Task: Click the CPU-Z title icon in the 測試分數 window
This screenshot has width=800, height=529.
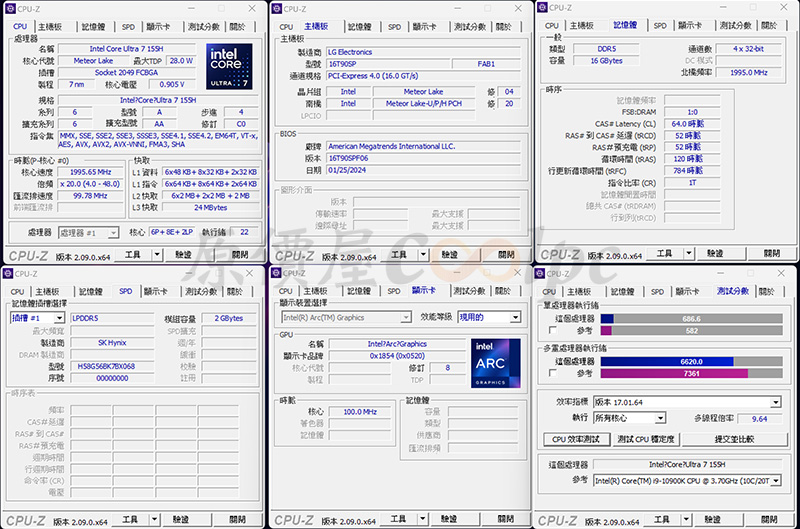Action: 540,273
